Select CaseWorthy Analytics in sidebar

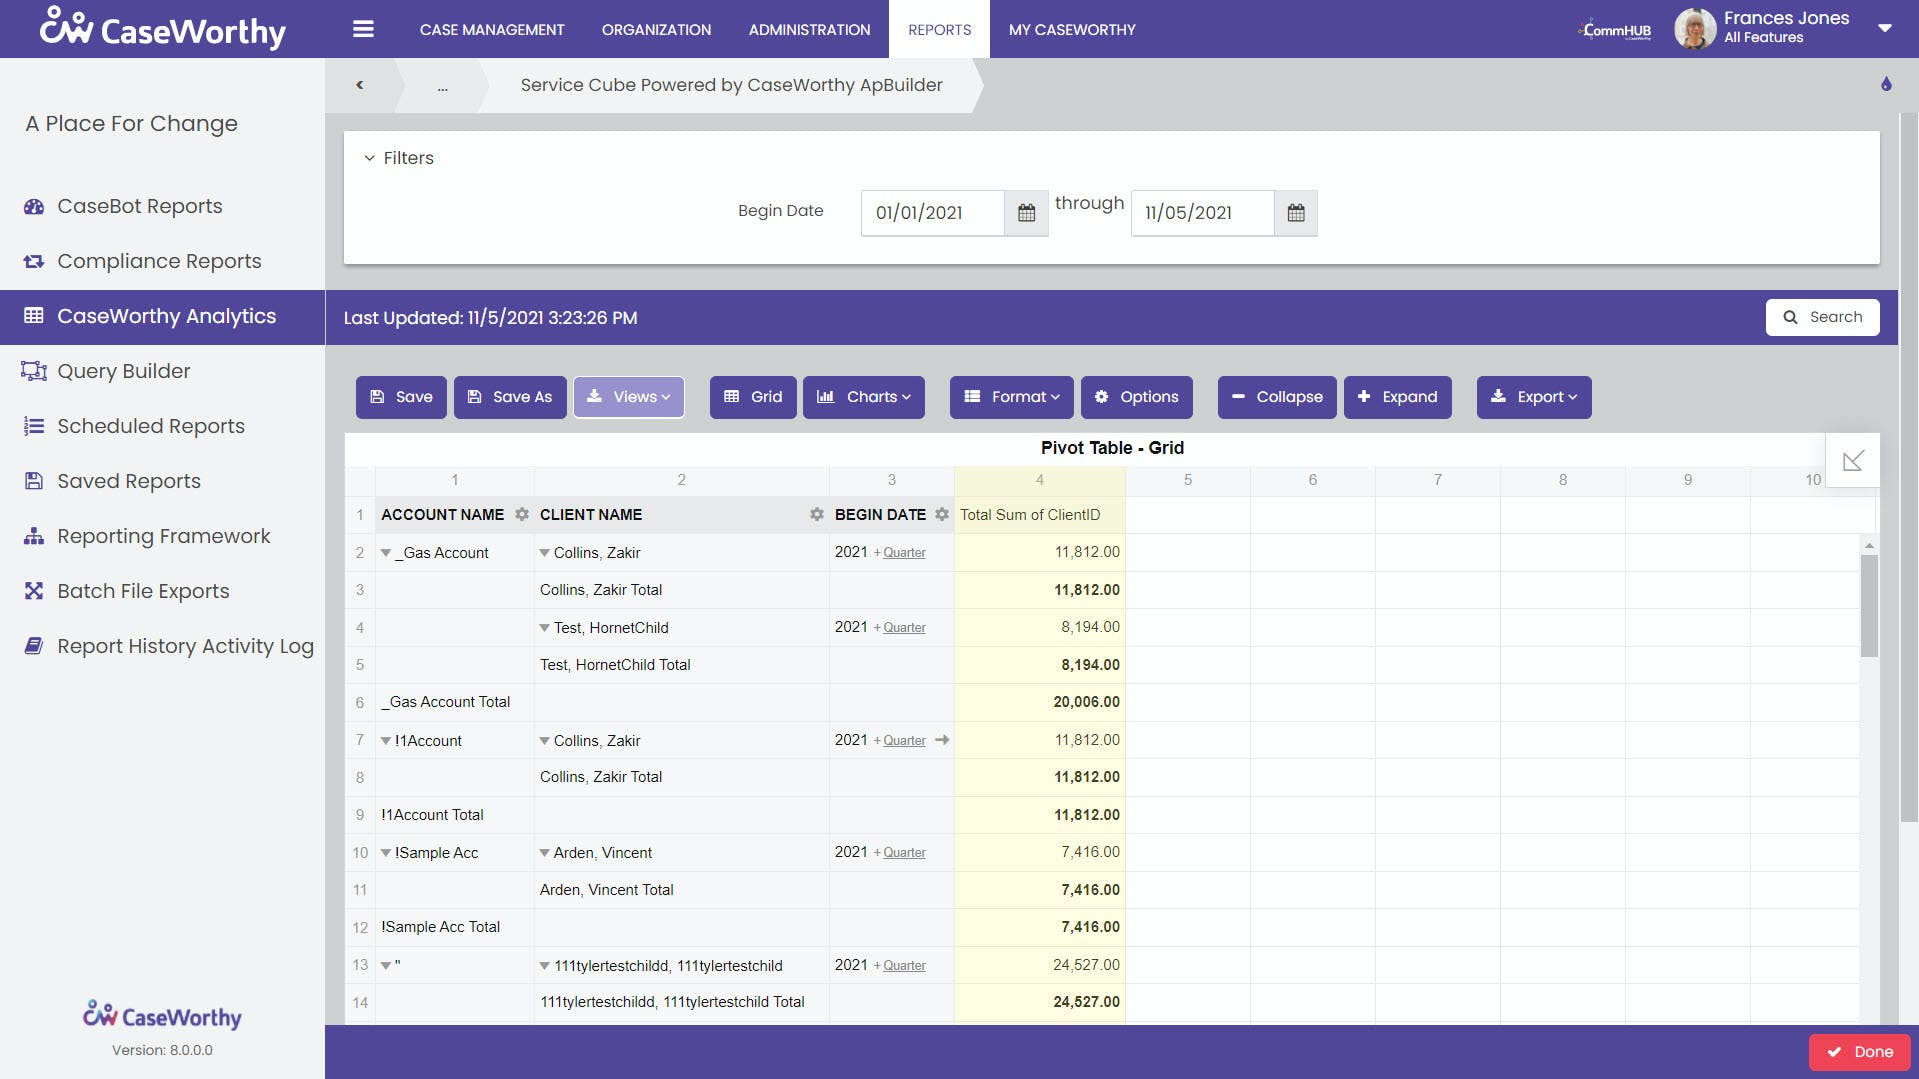pyautogui.click(x=162, y=317)
